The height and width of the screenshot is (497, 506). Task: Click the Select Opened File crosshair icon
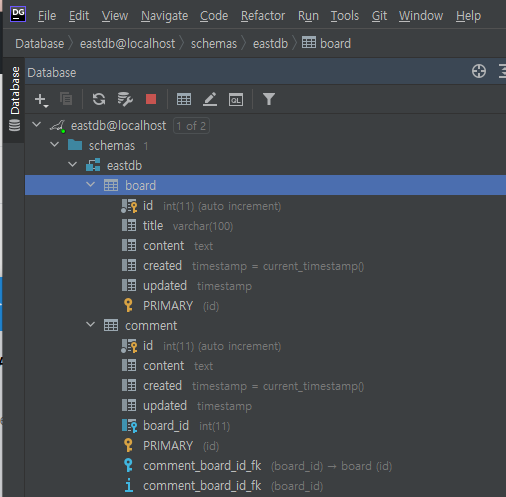(x=479, y=71)
